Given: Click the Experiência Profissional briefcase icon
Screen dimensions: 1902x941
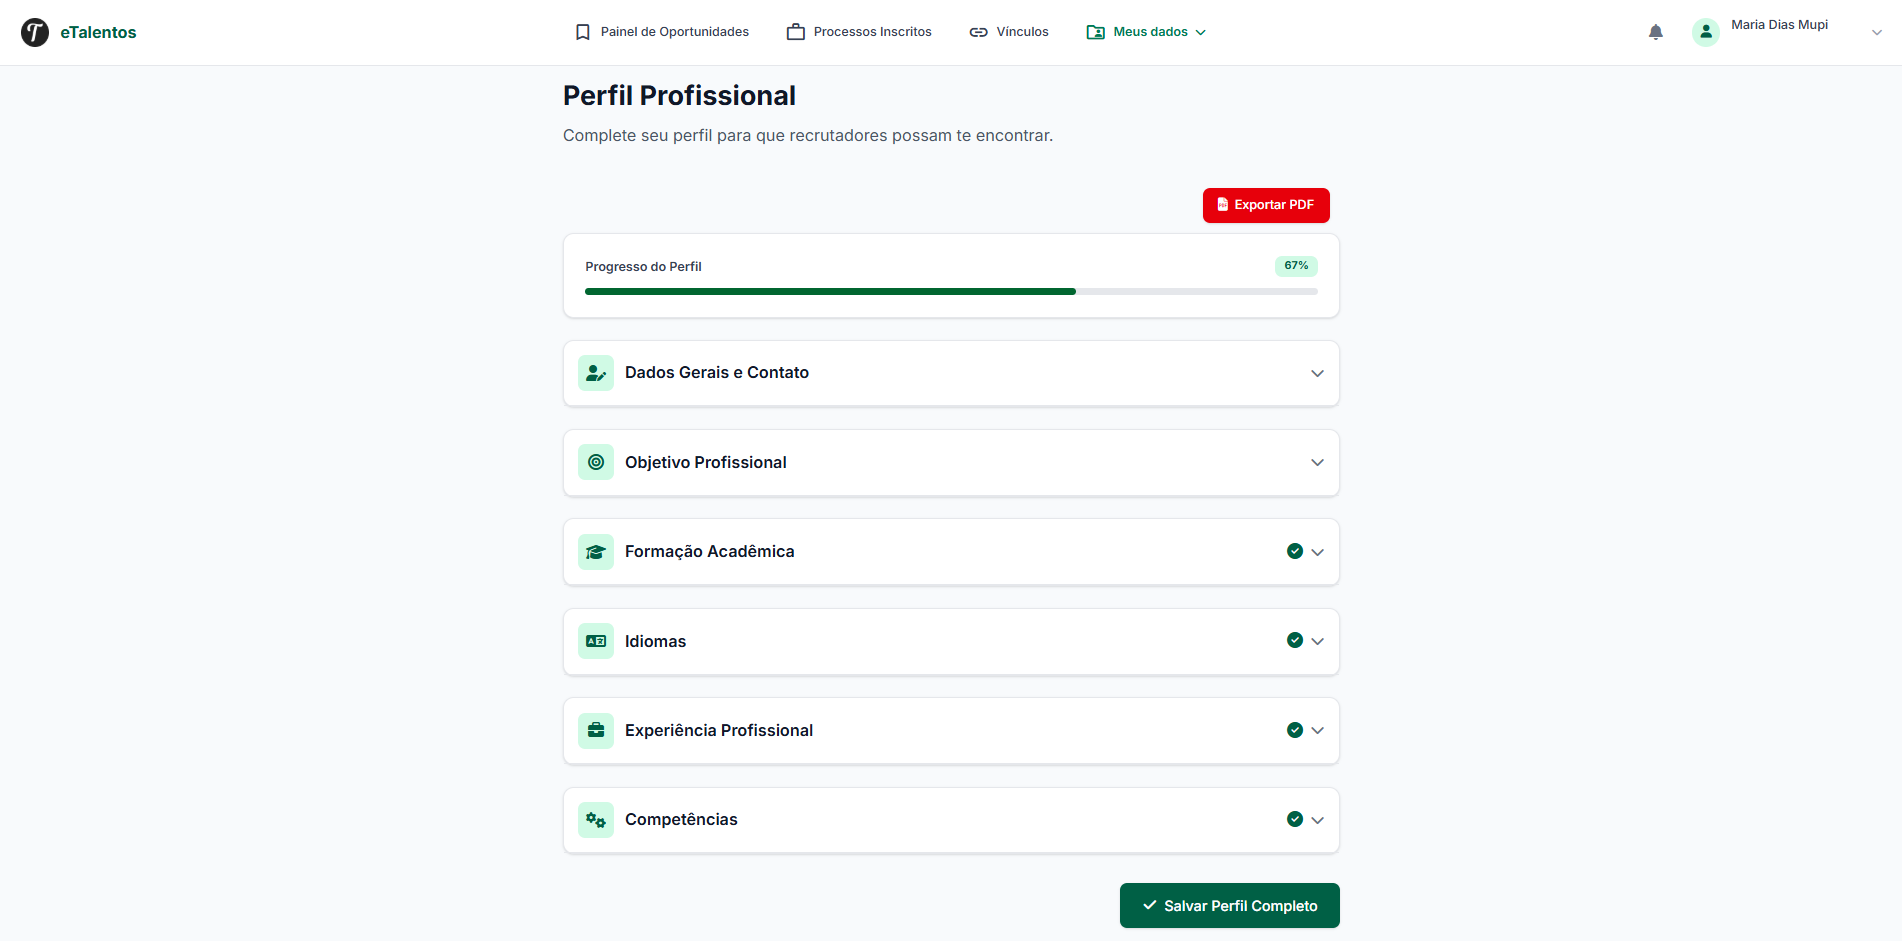Looking at the screenshot, I should point(596,731).
